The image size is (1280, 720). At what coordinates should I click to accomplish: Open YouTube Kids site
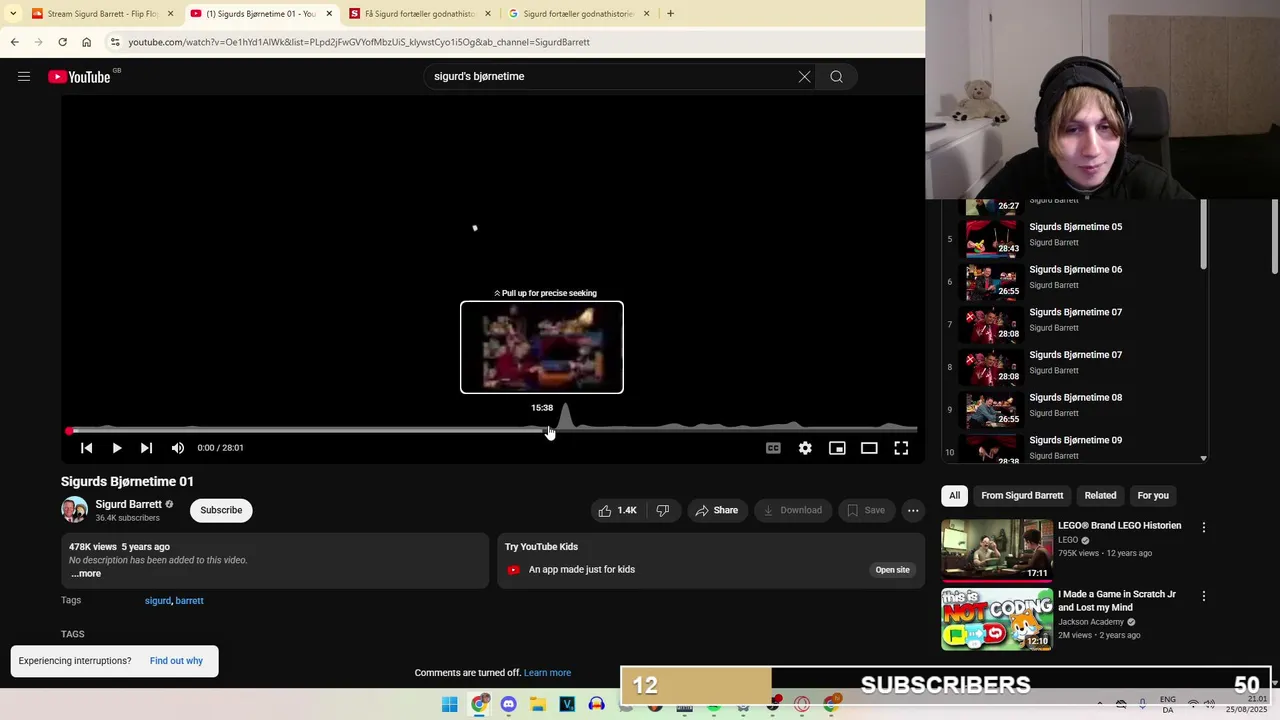tap(892, 570)
